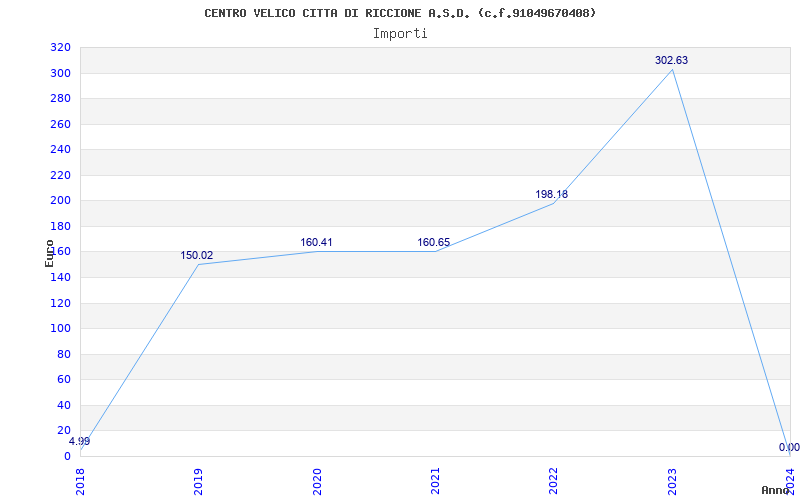Click x-axis year label 2024

(x=790, y=481)
